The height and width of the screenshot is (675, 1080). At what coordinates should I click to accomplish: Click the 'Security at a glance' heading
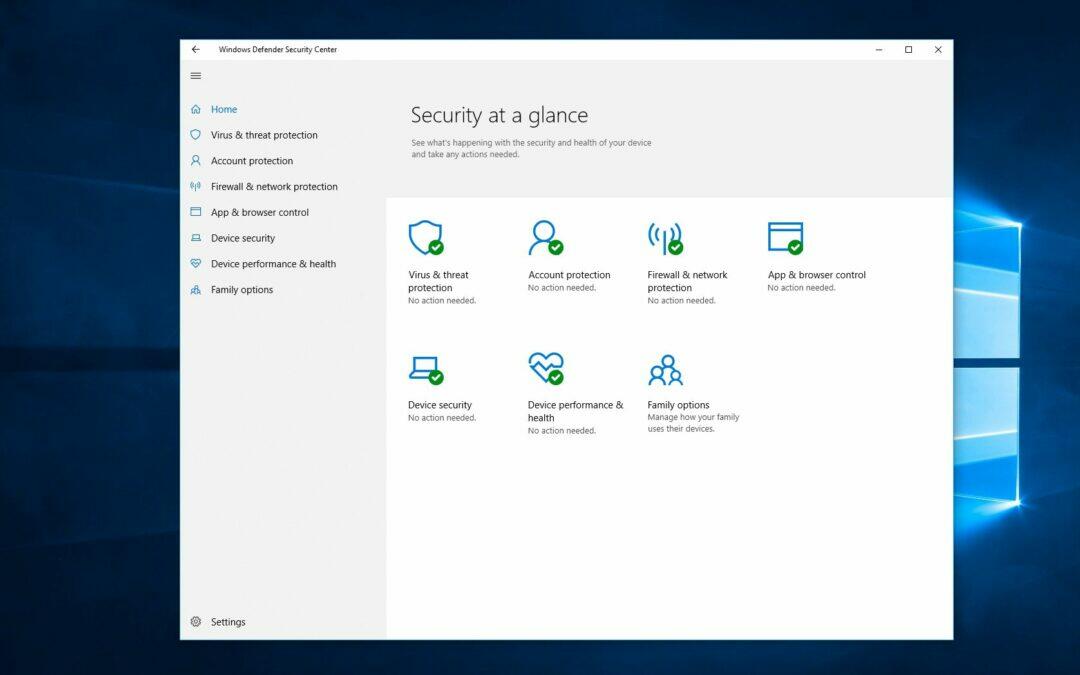[499, 116]
